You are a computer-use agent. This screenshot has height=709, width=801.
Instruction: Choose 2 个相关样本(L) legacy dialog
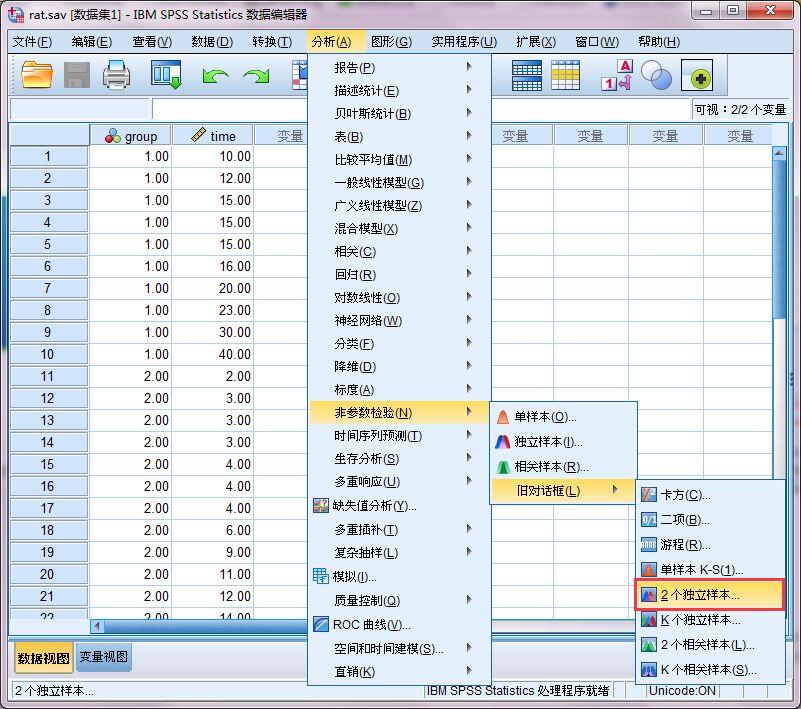[x=710, y=645]
